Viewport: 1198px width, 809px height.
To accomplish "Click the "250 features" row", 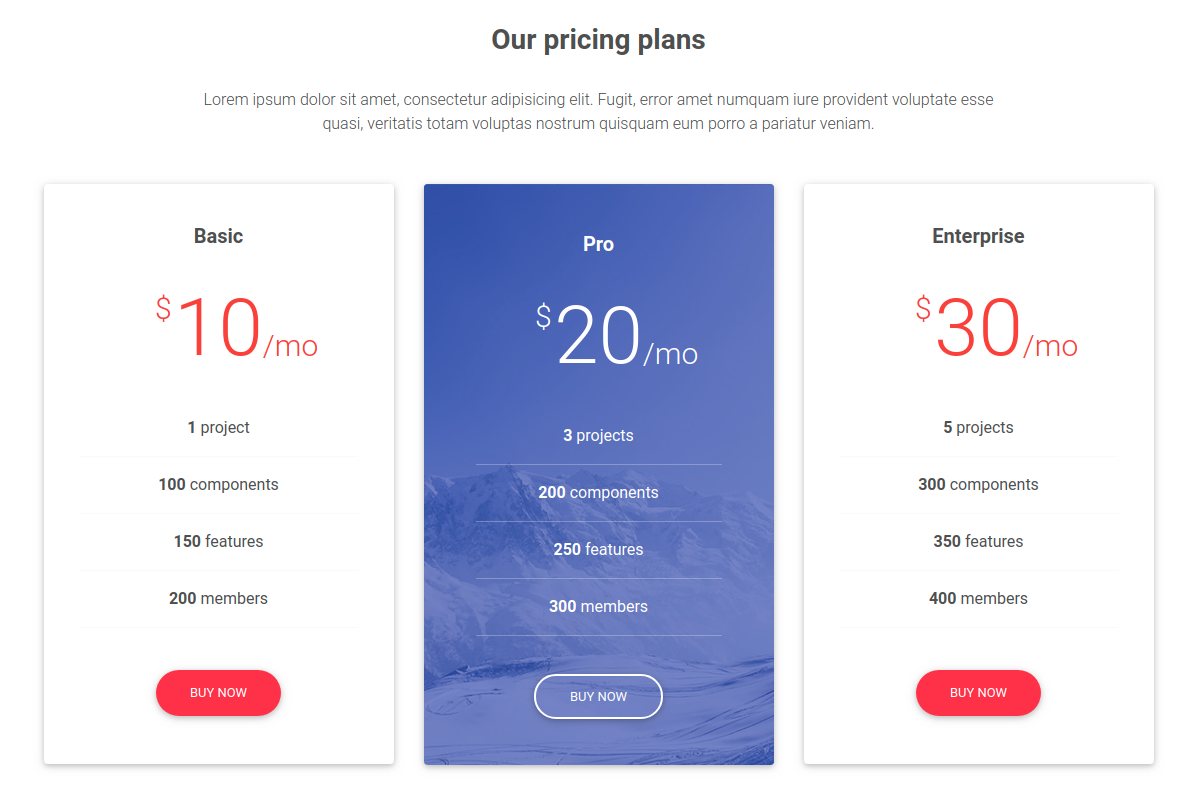I will 598,549.
